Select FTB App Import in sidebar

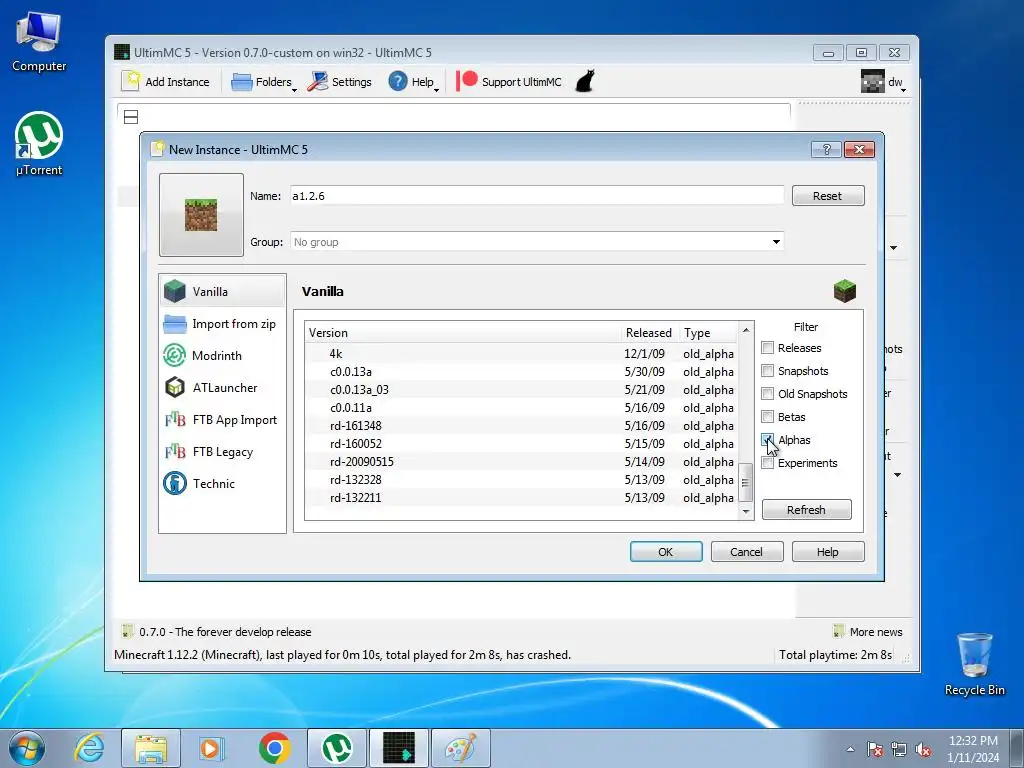tap(223, 420)
